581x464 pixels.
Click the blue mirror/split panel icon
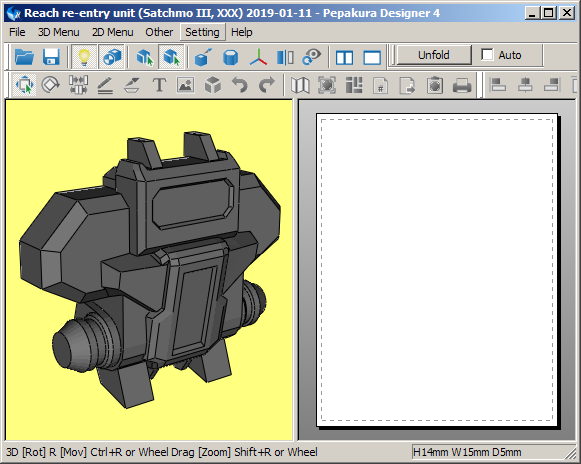[x=285, y=57]
